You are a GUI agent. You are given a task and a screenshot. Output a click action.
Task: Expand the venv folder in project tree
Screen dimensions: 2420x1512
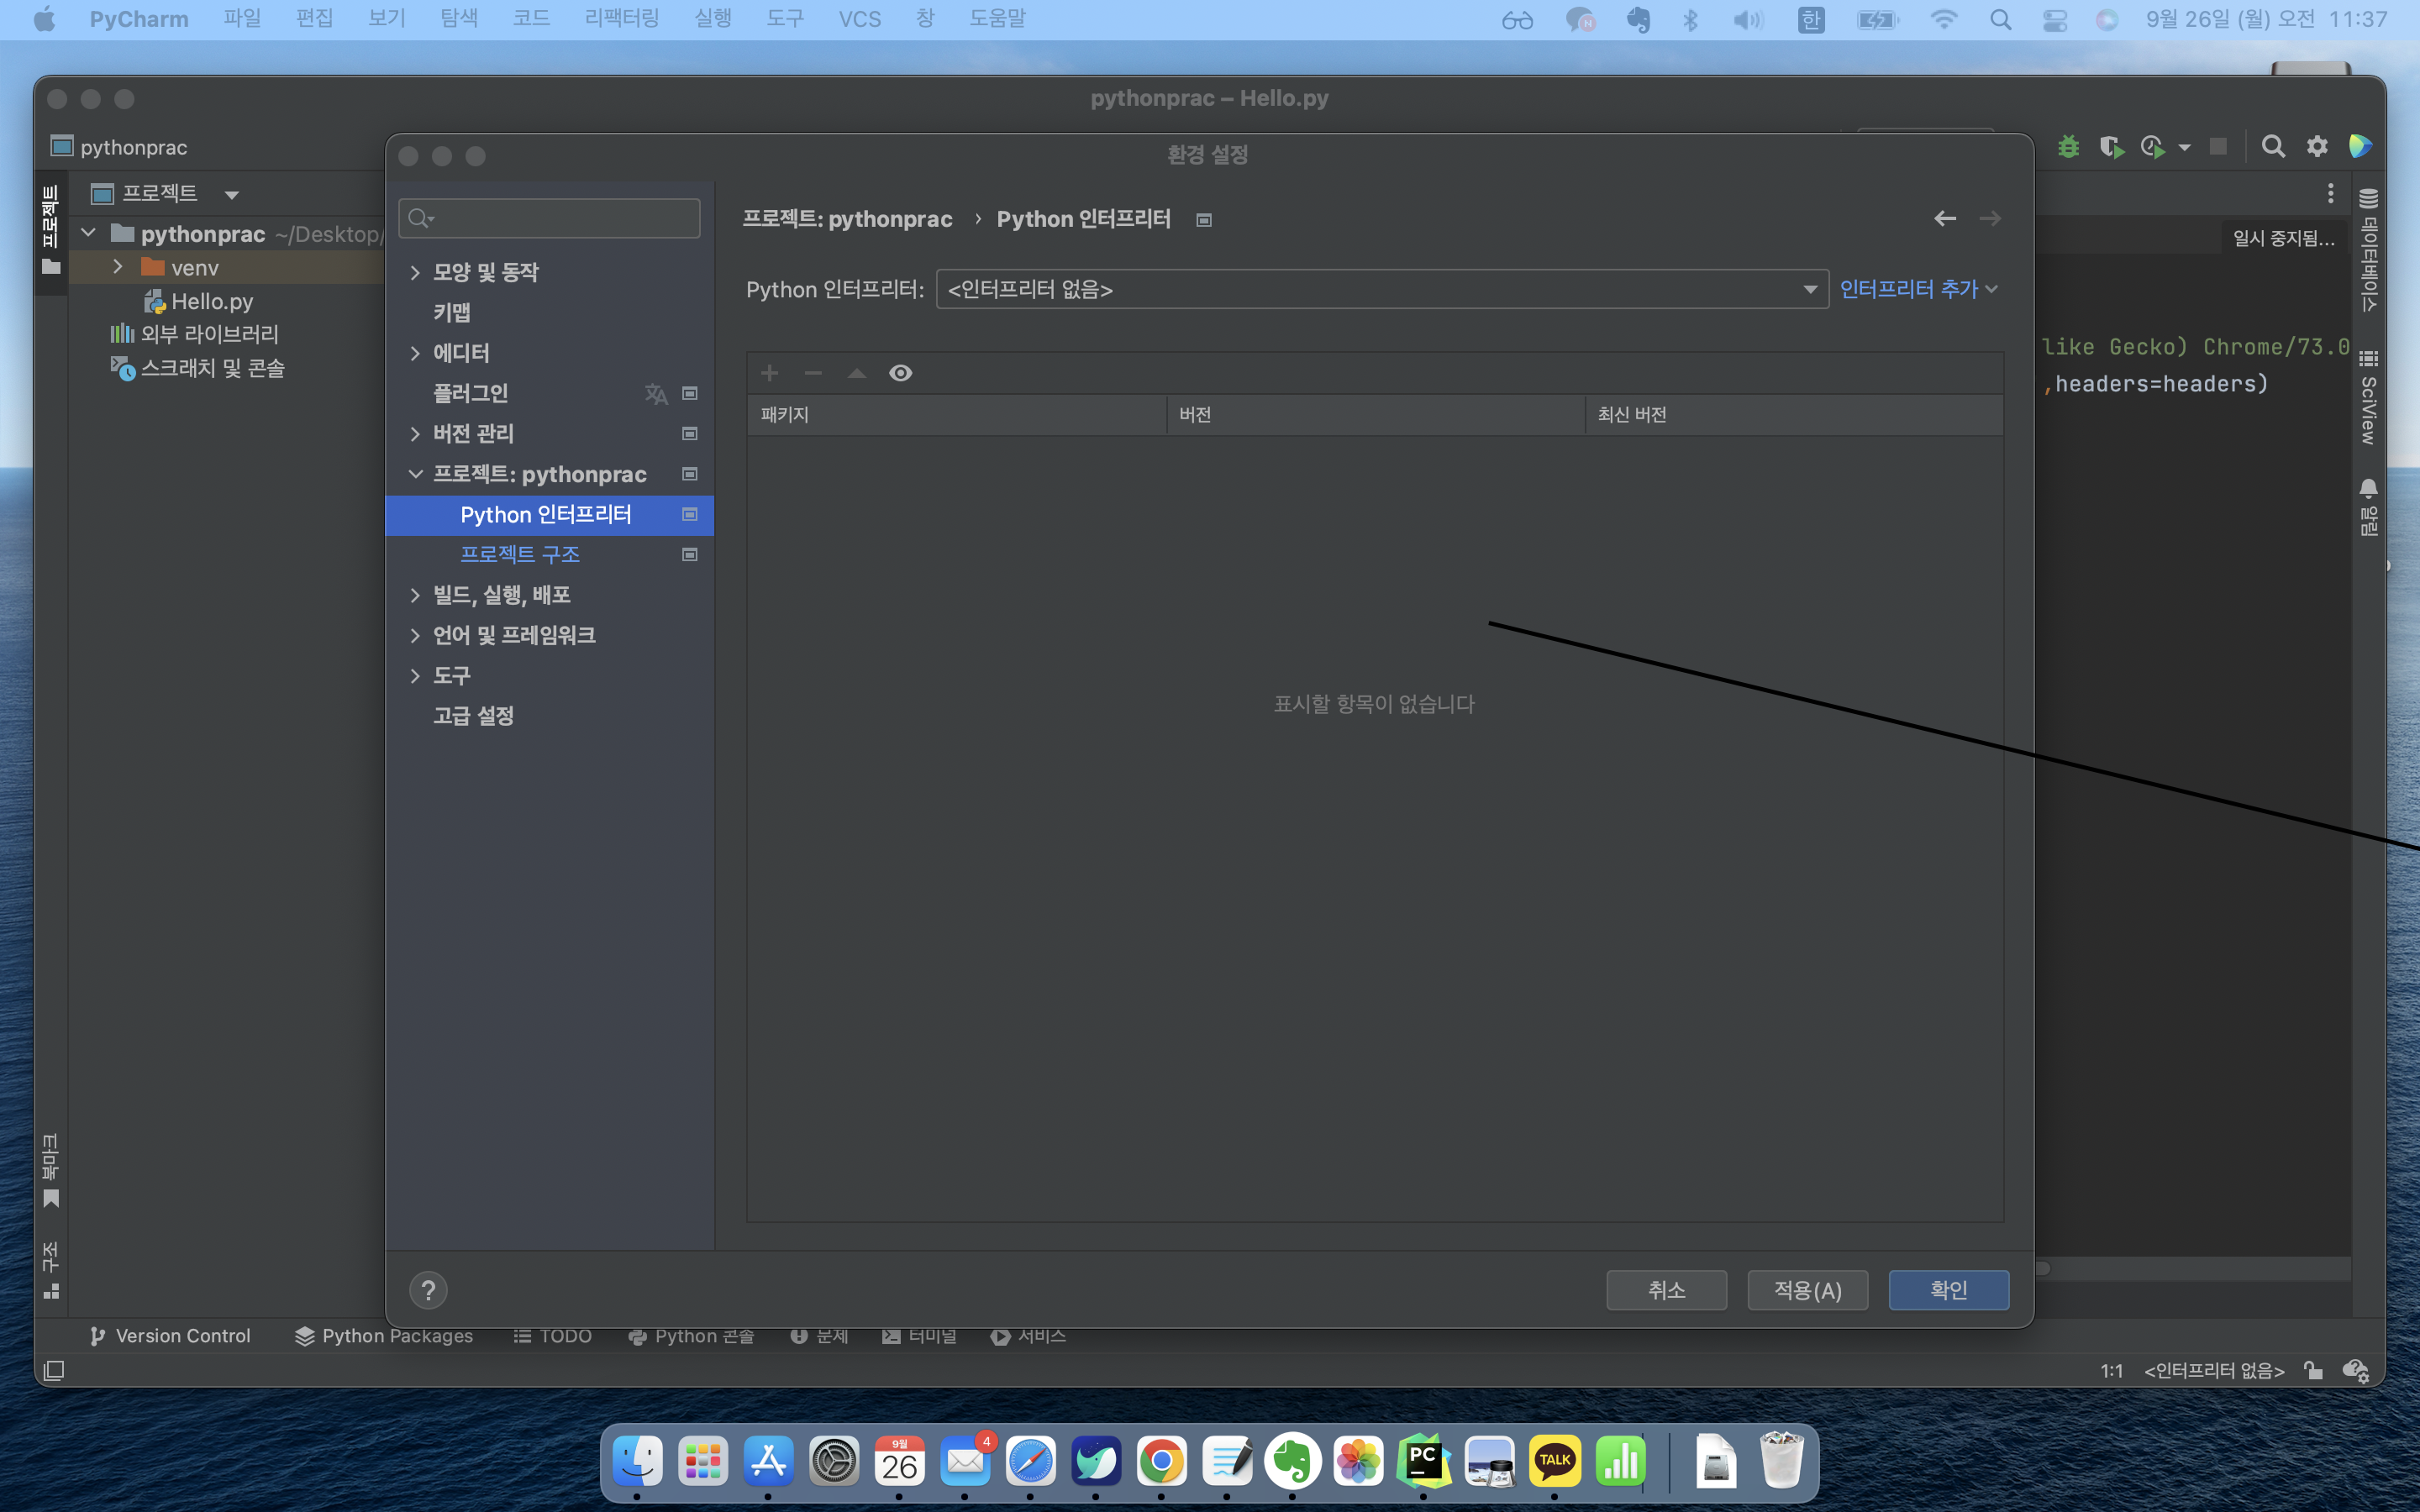tap(118, 267)
